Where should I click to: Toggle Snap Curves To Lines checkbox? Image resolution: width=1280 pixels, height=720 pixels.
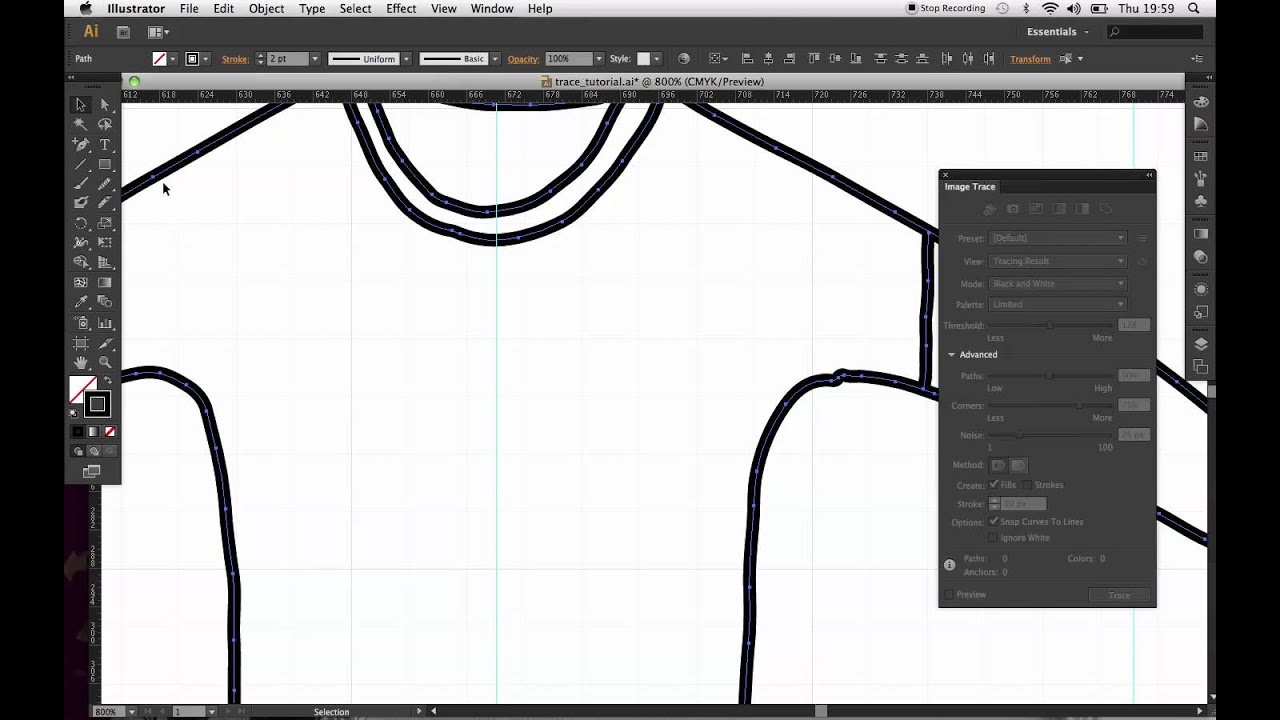994,522
